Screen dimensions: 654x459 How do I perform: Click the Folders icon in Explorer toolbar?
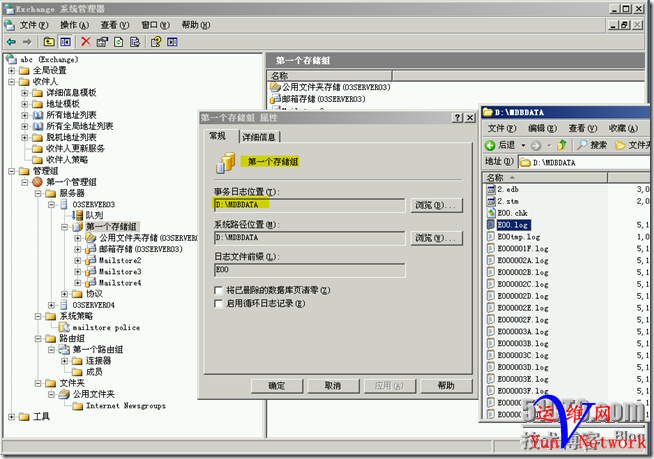click(x=620, y=145)
